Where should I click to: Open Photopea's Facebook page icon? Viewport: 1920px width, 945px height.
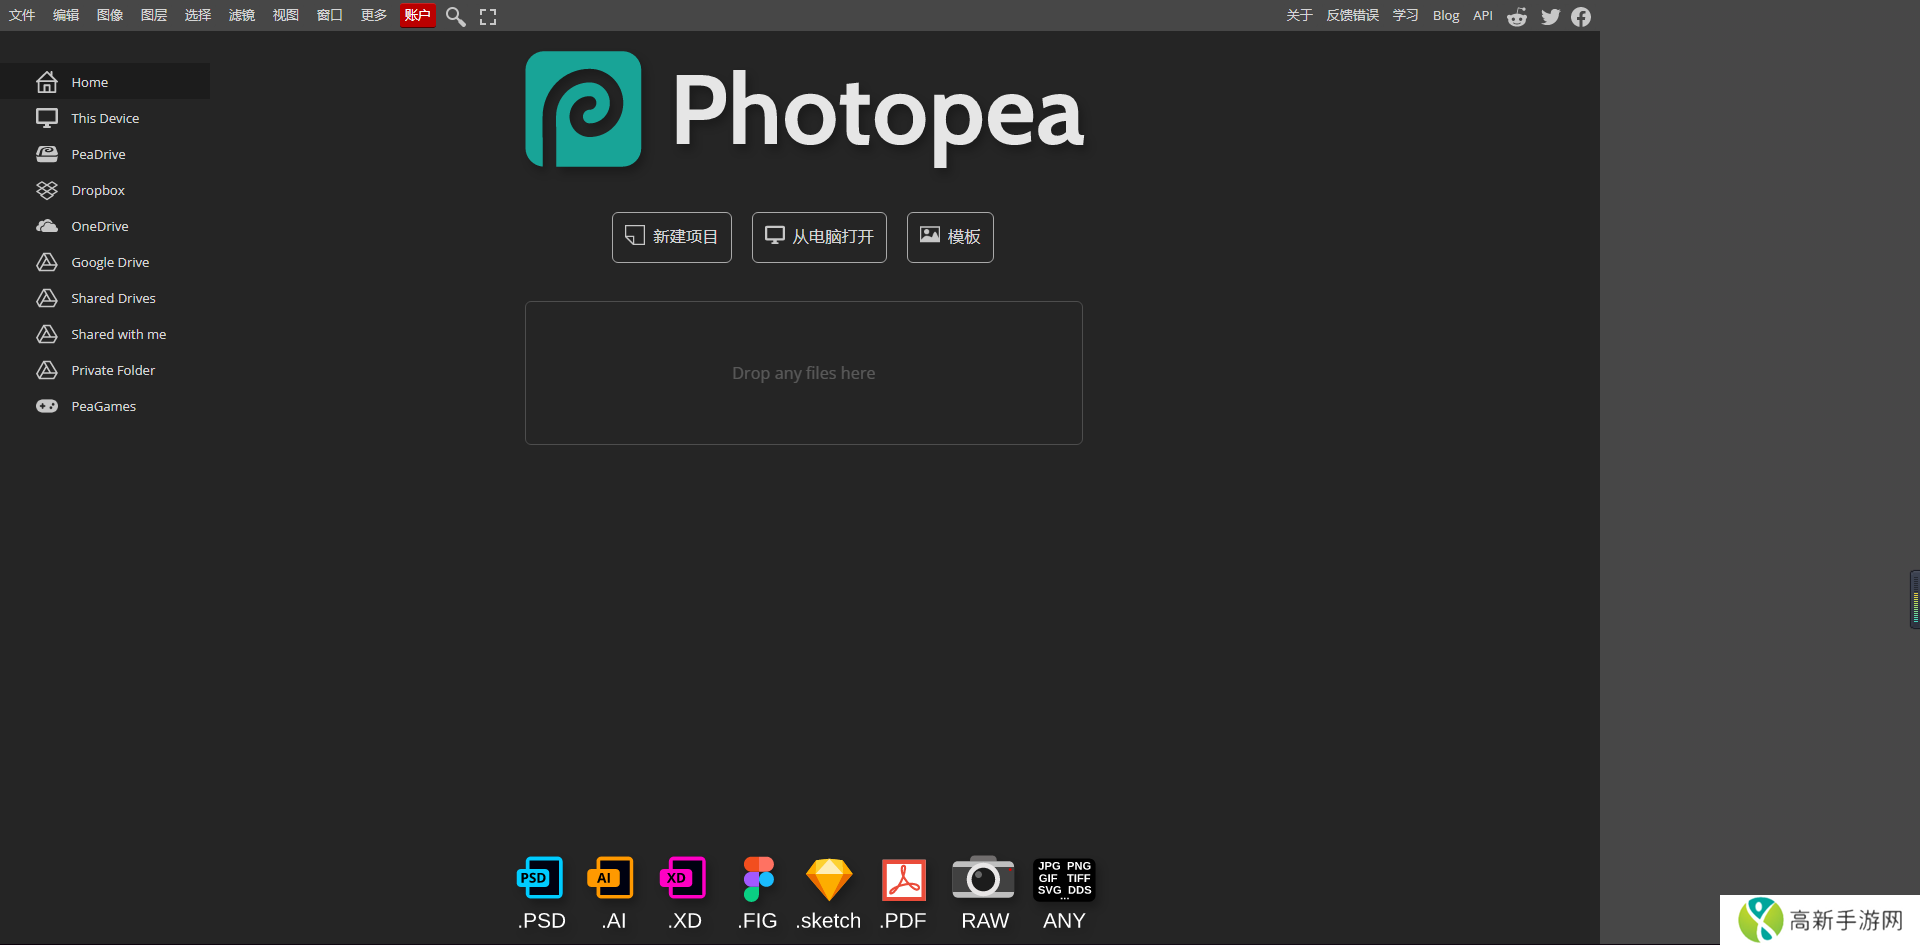click(1581, 16)
